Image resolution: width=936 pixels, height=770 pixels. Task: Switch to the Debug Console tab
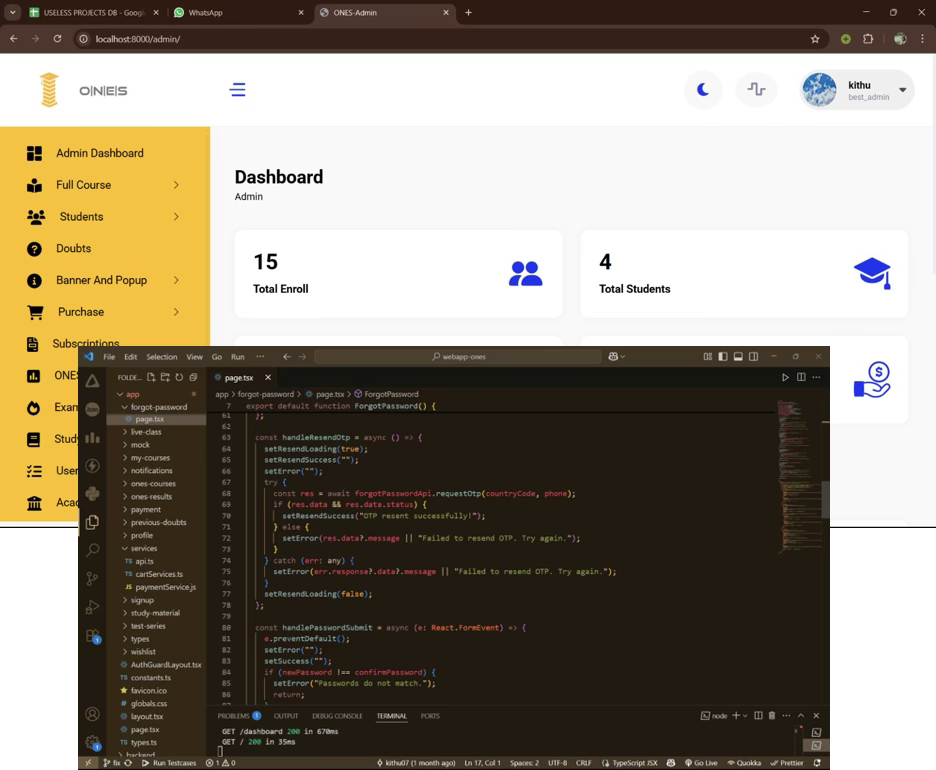coord(337,716)
